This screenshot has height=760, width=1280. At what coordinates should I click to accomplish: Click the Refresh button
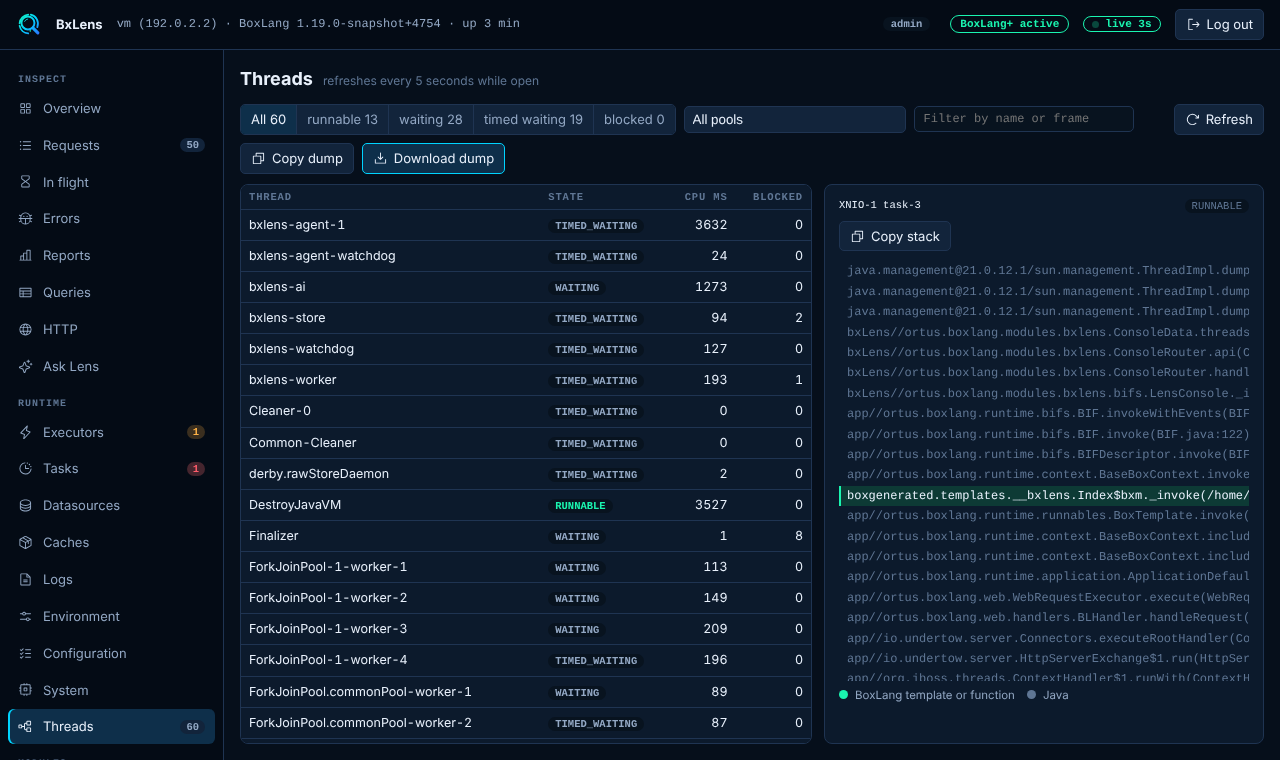click(x=1219, y=119)
